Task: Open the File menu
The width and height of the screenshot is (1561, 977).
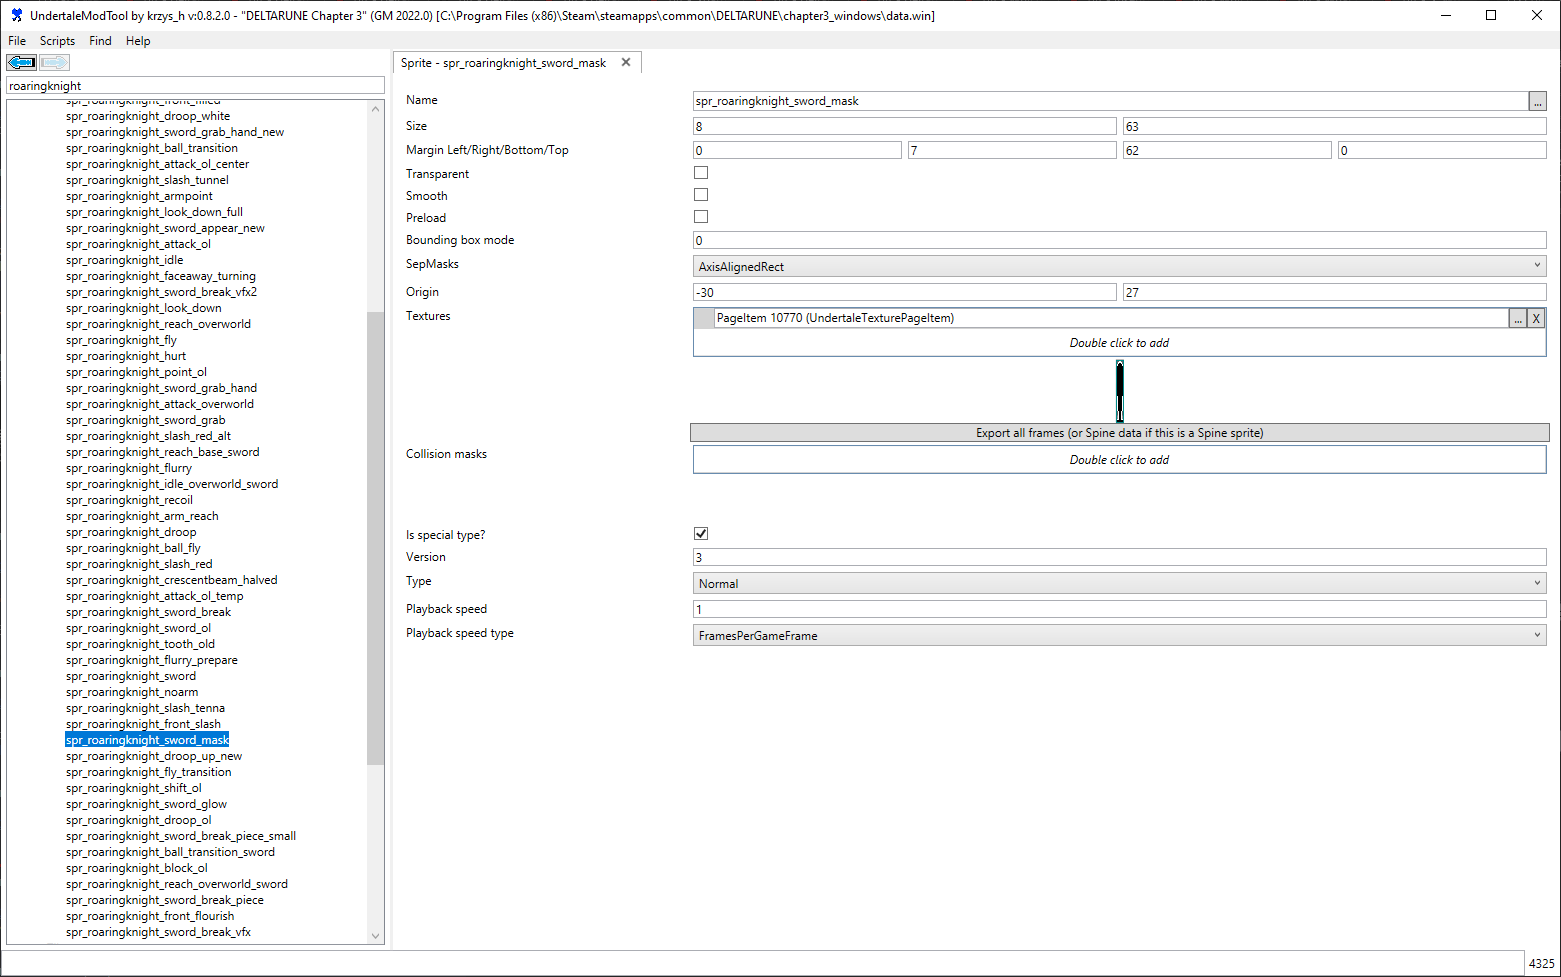Action: click(17, 41)
